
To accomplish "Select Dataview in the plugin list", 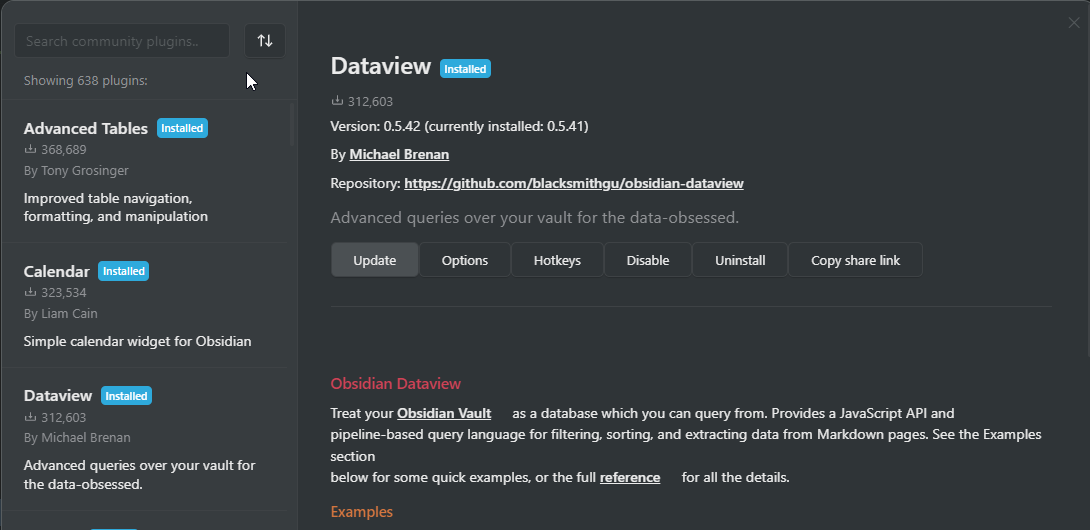I will tap(58, 395).
